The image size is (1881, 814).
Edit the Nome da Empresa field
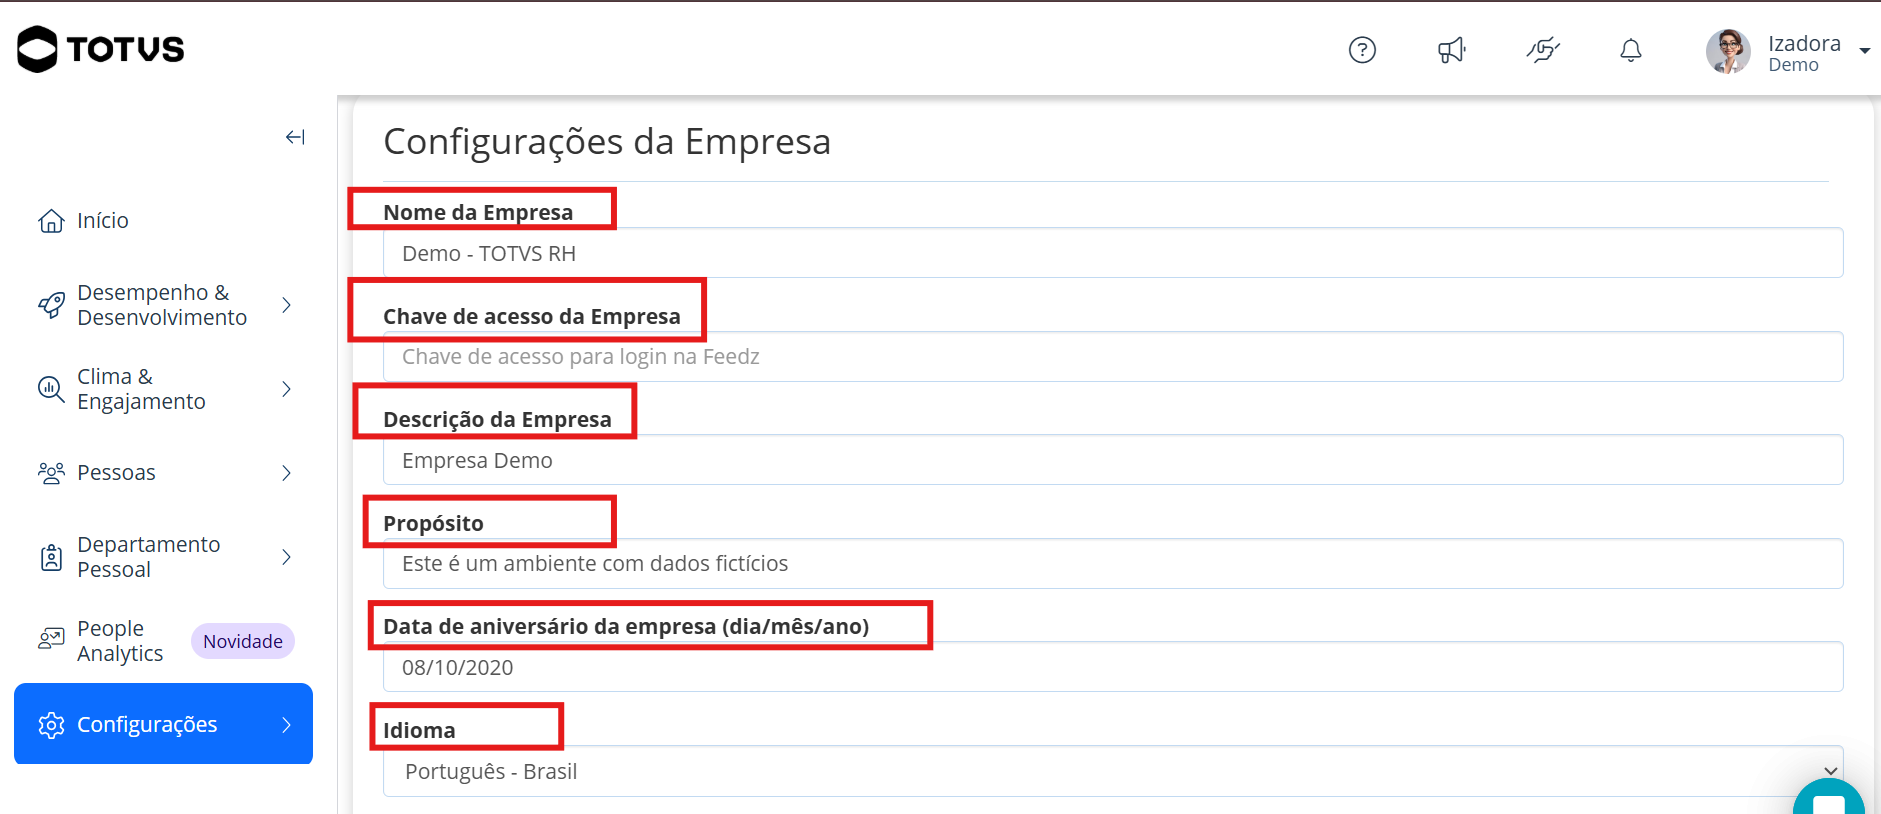[x=1113, y=253]
